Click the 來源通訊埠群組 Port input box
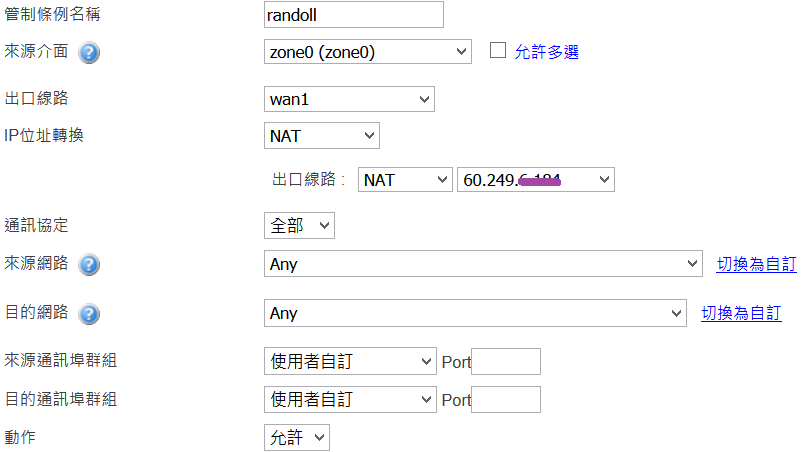Screen dimensions: 810x452 click(505, 362)
